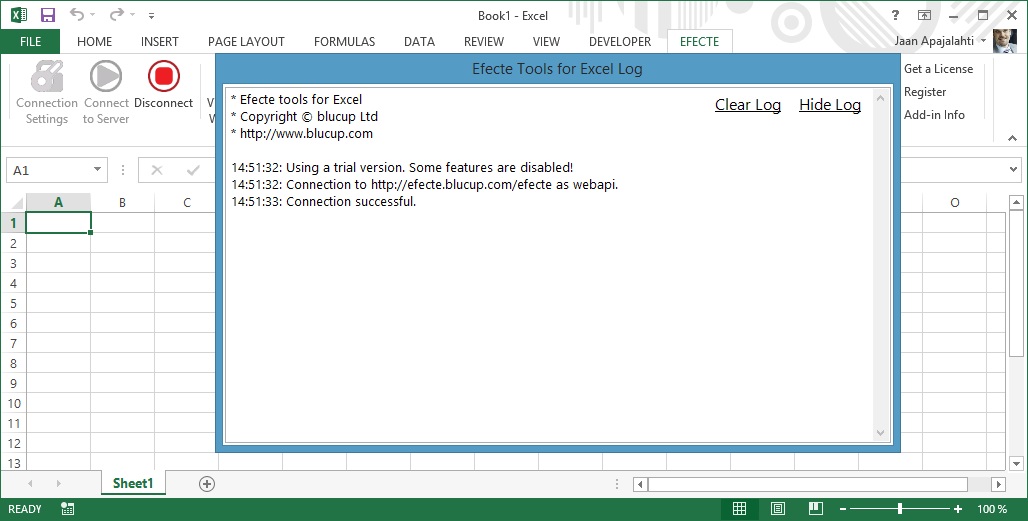The width and height of the screenshot is (1028, 521).
Task: Open the REVIEW tab
Action: [x=484, y=41]
